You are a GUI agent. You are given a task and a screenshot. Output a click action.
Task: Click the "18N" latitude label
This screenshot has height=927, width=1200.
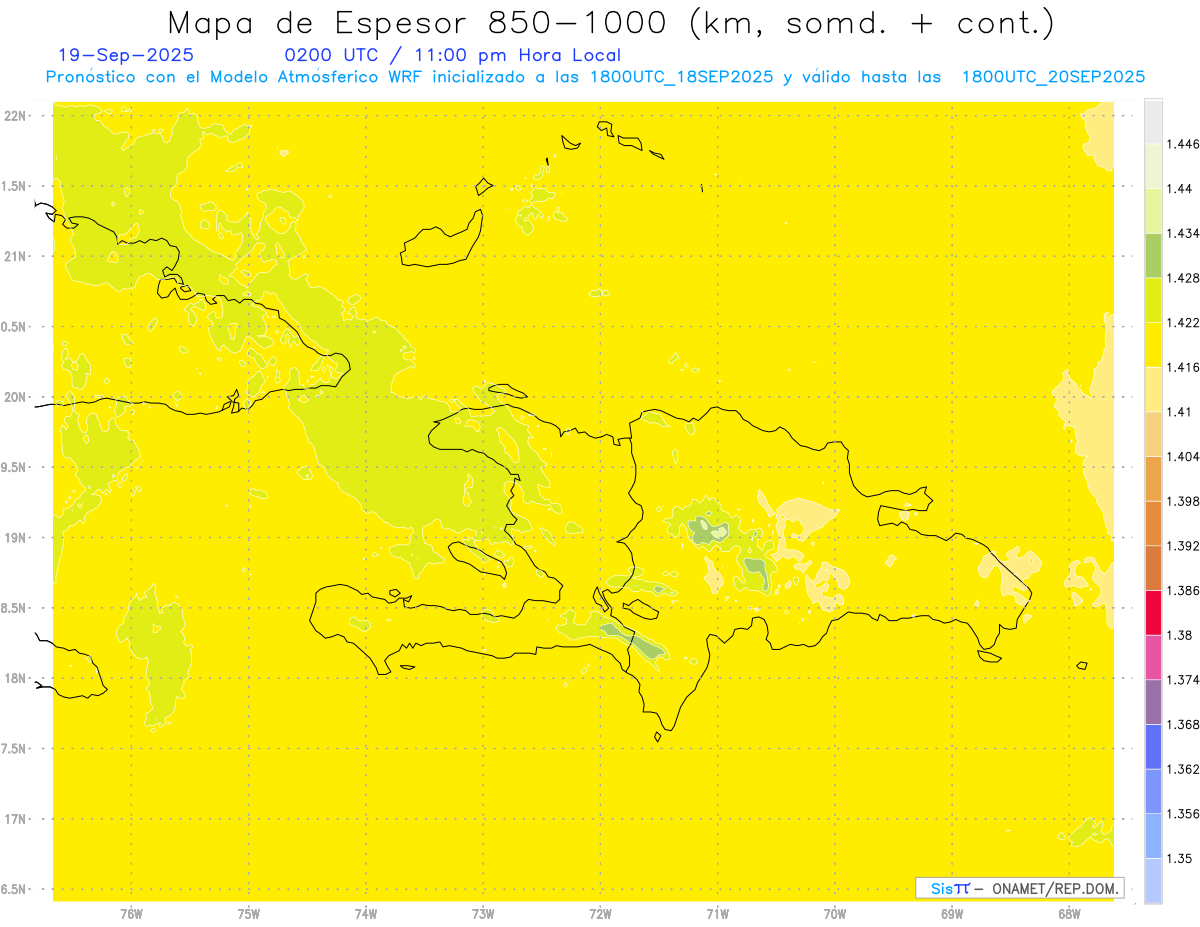click(14, 679)
